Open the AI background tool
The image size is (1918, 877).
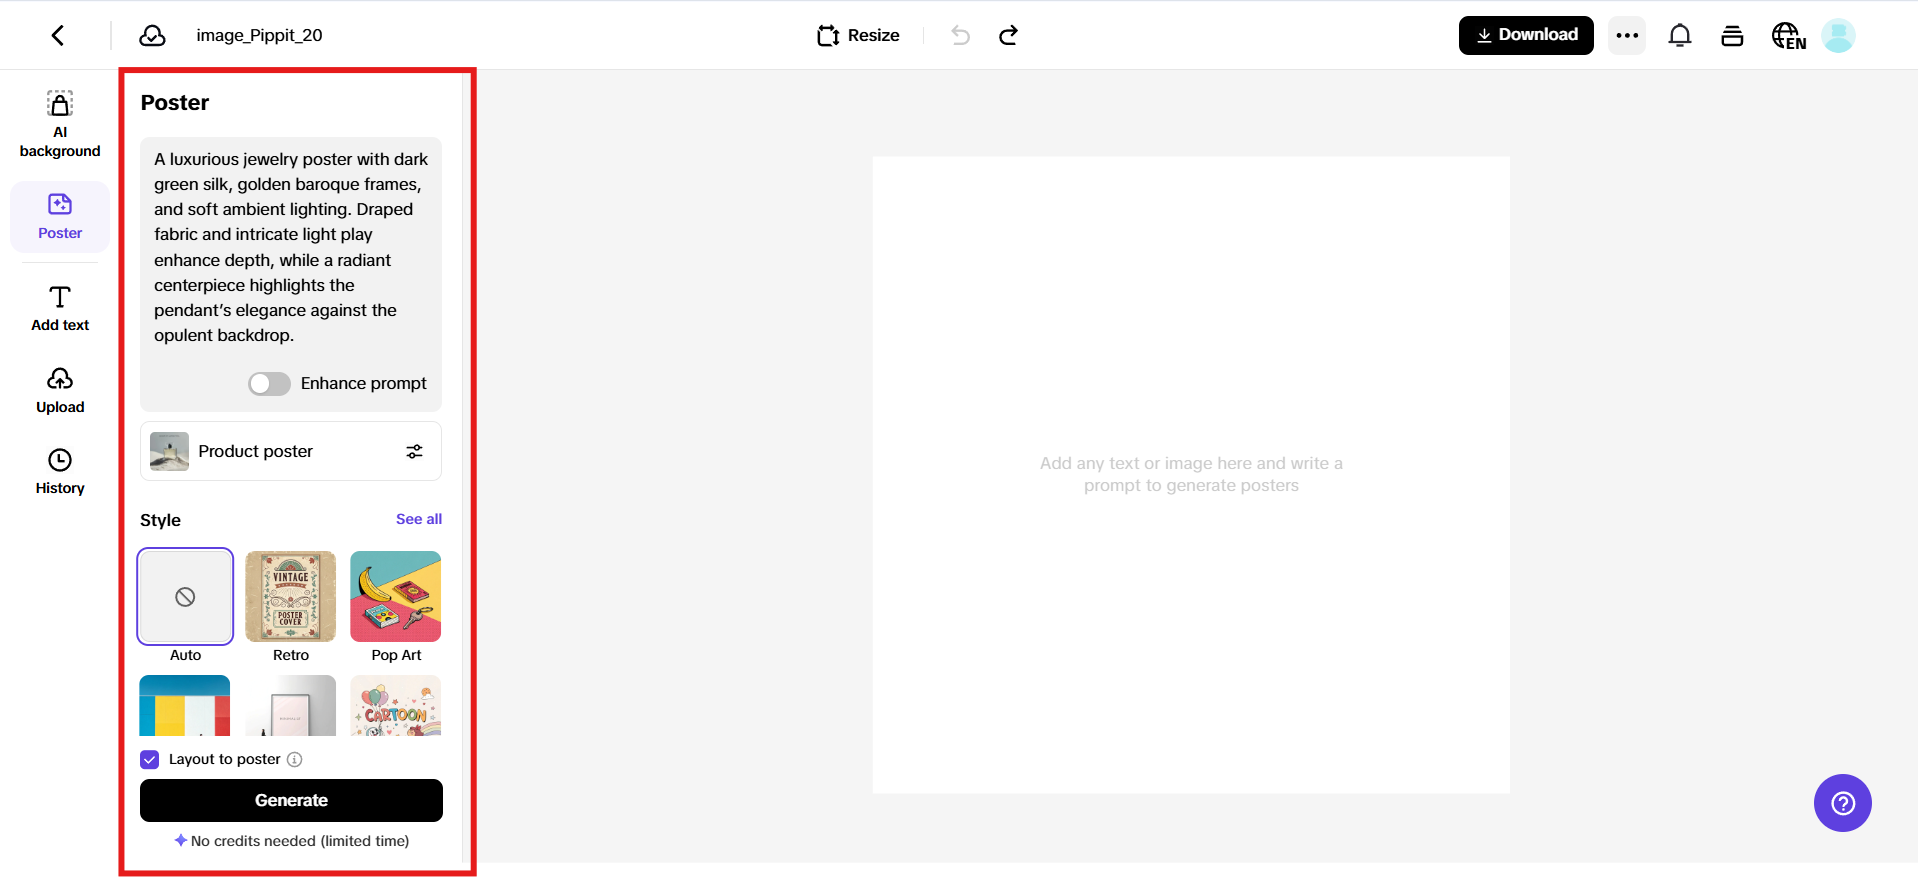click(60, 125)
